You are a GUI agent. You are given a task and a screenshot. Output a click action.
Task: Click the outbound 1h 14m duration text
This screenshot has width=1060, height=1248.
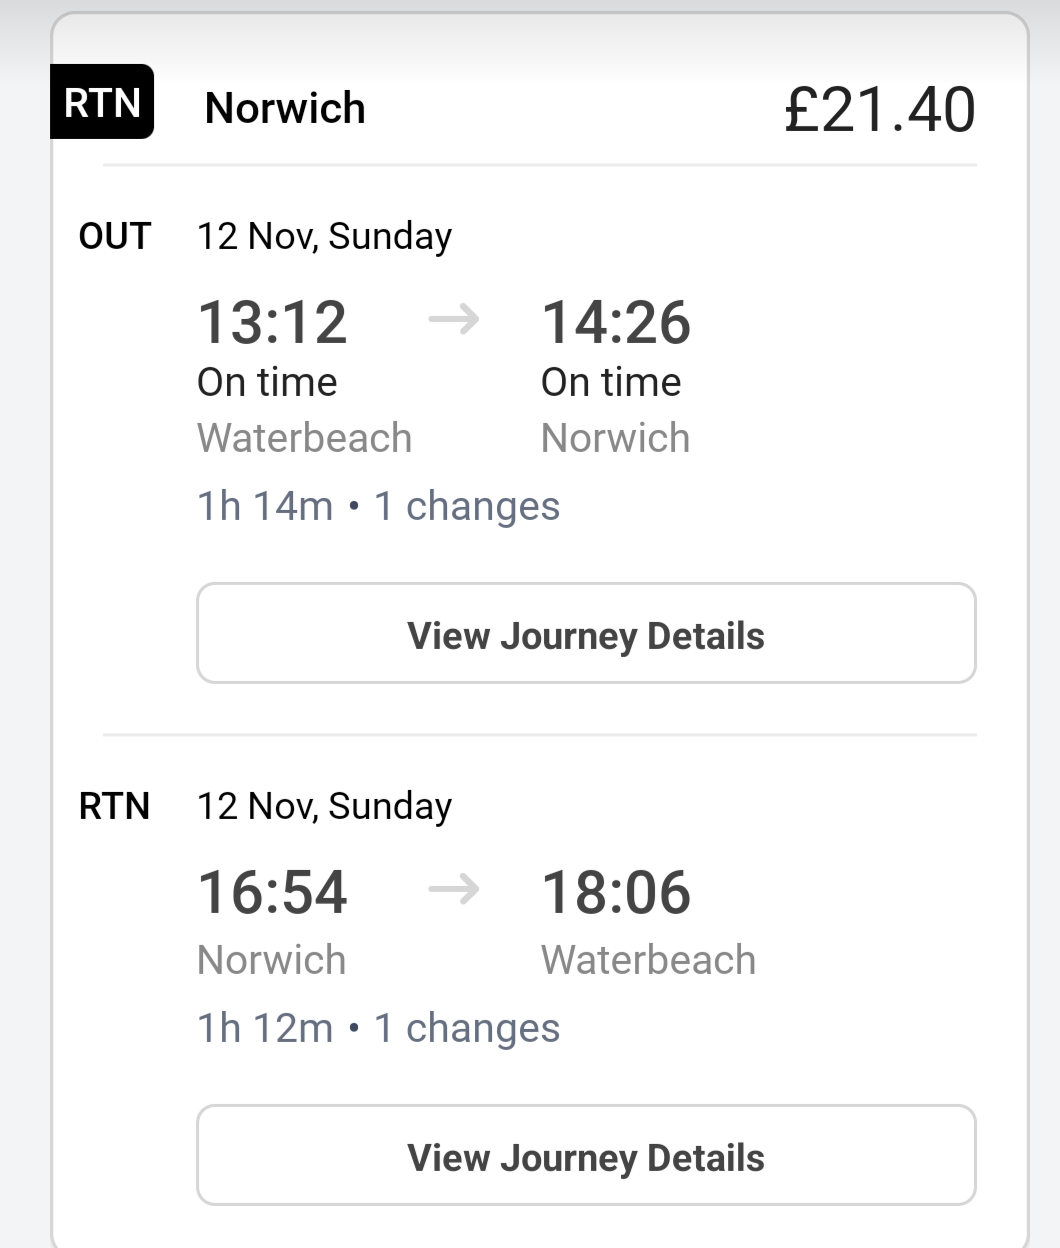point(265,506)
